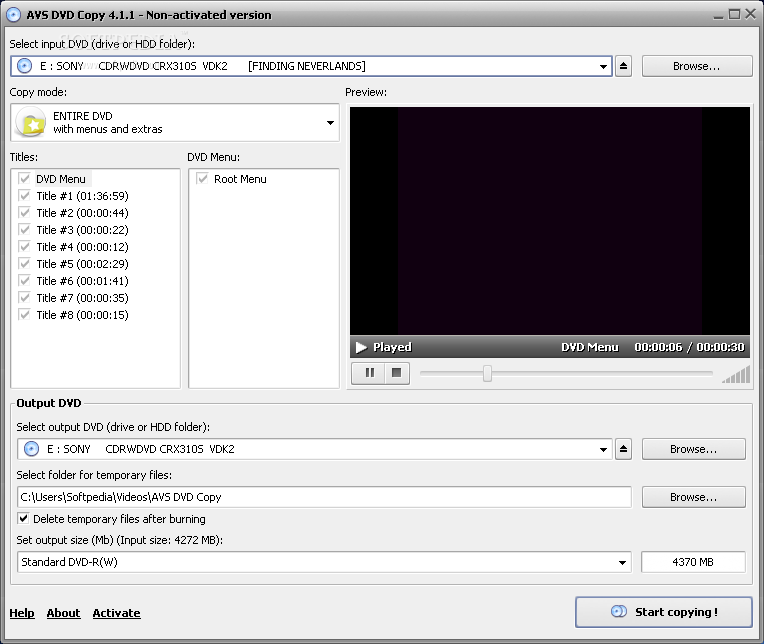Click the preview video area
The width and height of the screenshot is (764, 644).
pyautogui.click(x=550, y=221)
